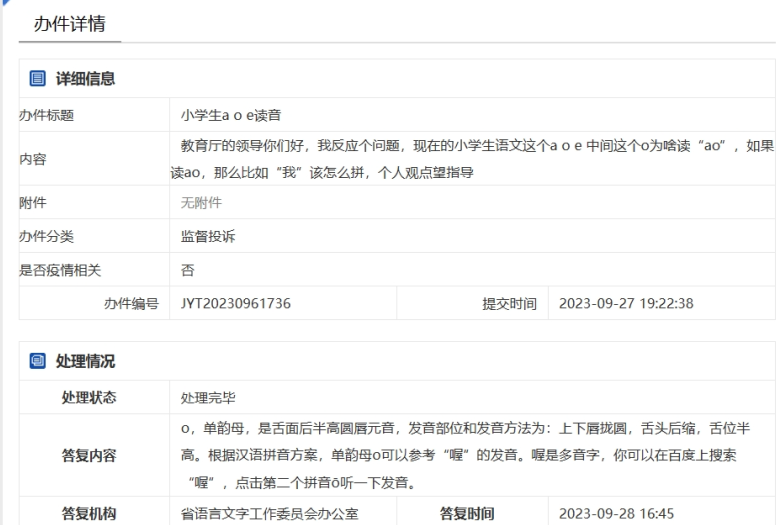Click the 处理状态 label
The image size is (780, 525).
(x=89, y=398)
